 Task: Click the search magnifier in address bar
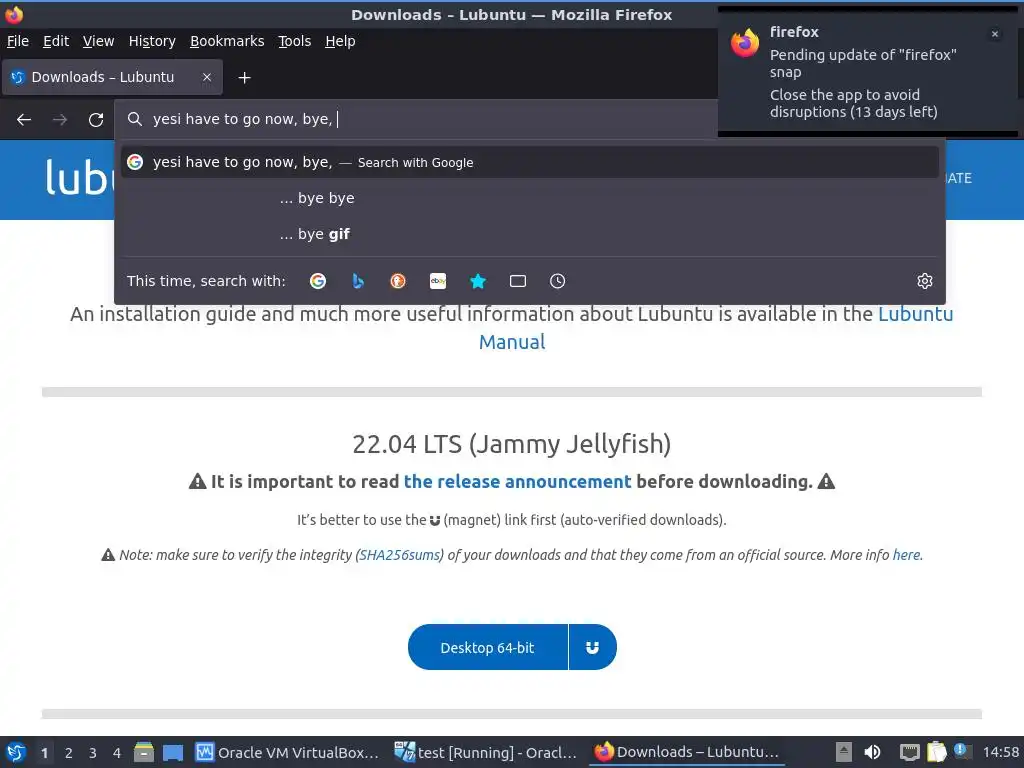pos(135,119)
